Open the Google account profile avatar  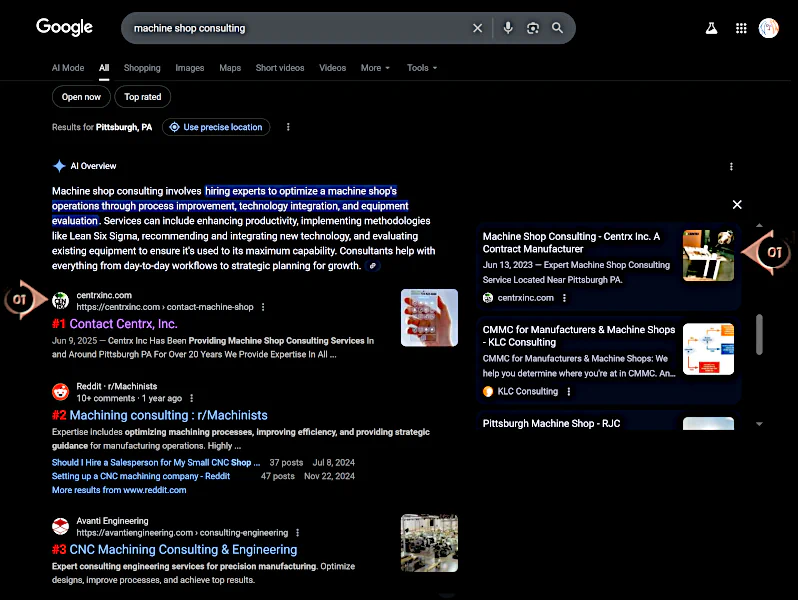pos(769,28)
